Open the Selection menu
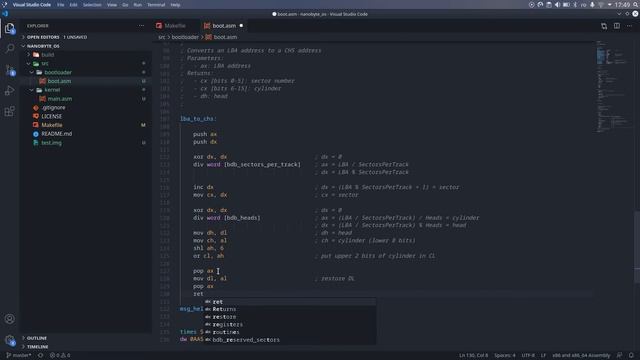Viewport: 640px width, 360px height. (x=92, y=5)
